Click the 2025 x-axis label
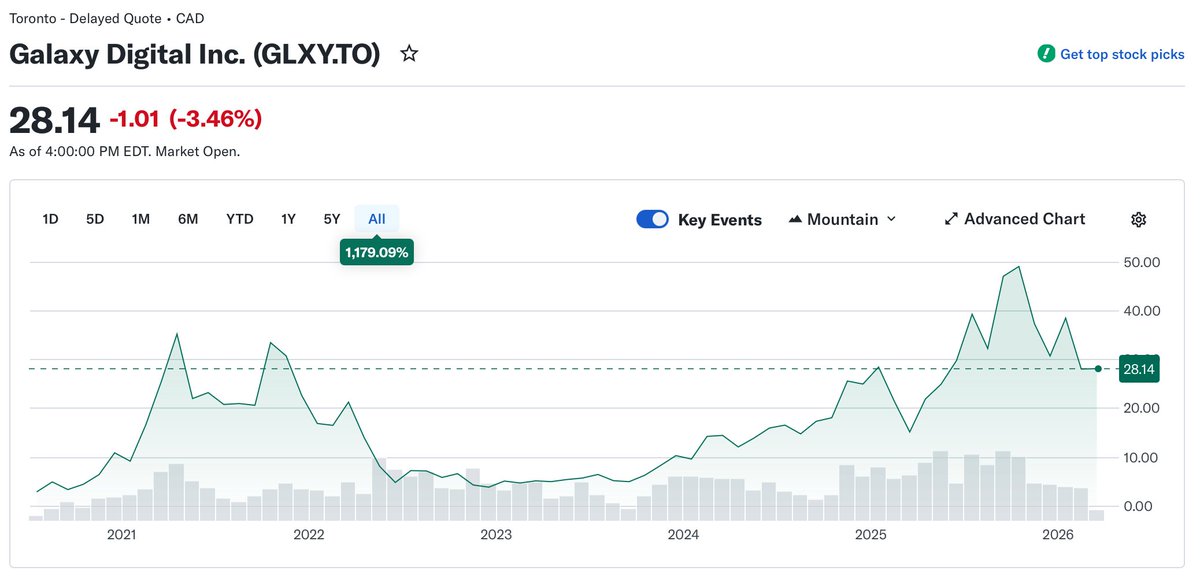Screen dimensions: 1200x578 (x=871, y=535)
